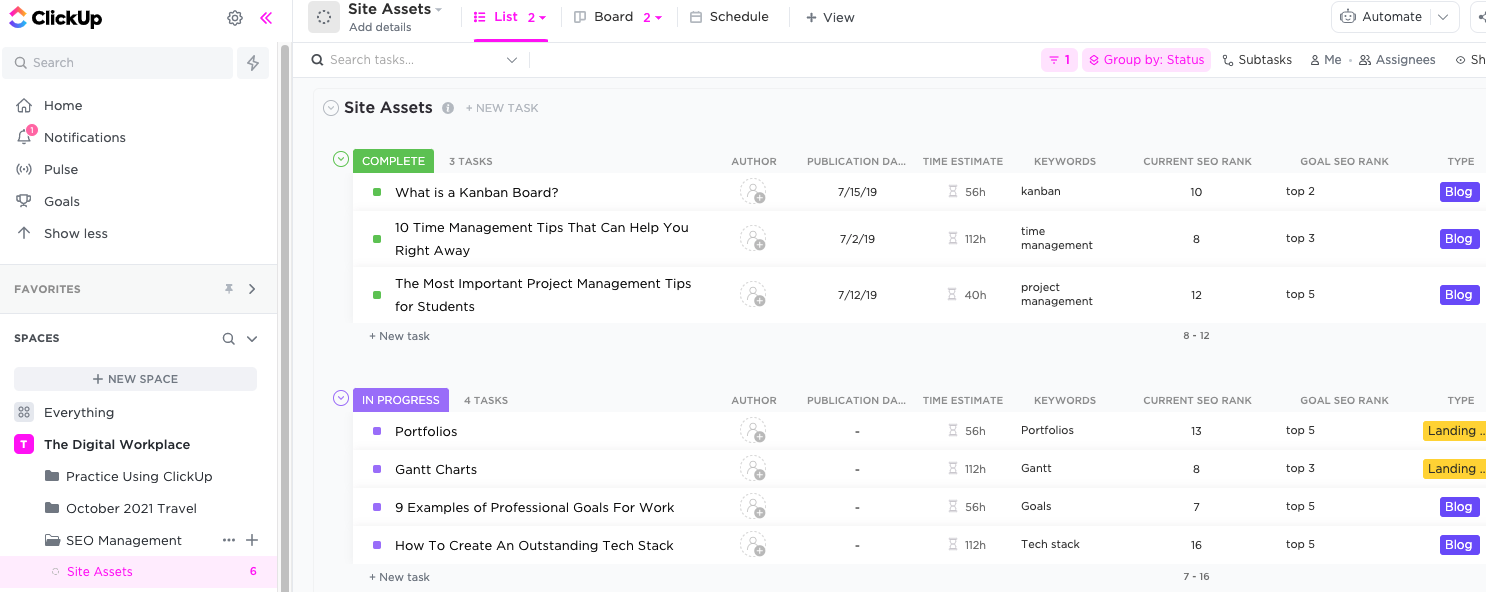Click plus icon beside SEO Management folder

tap(252, 540)
